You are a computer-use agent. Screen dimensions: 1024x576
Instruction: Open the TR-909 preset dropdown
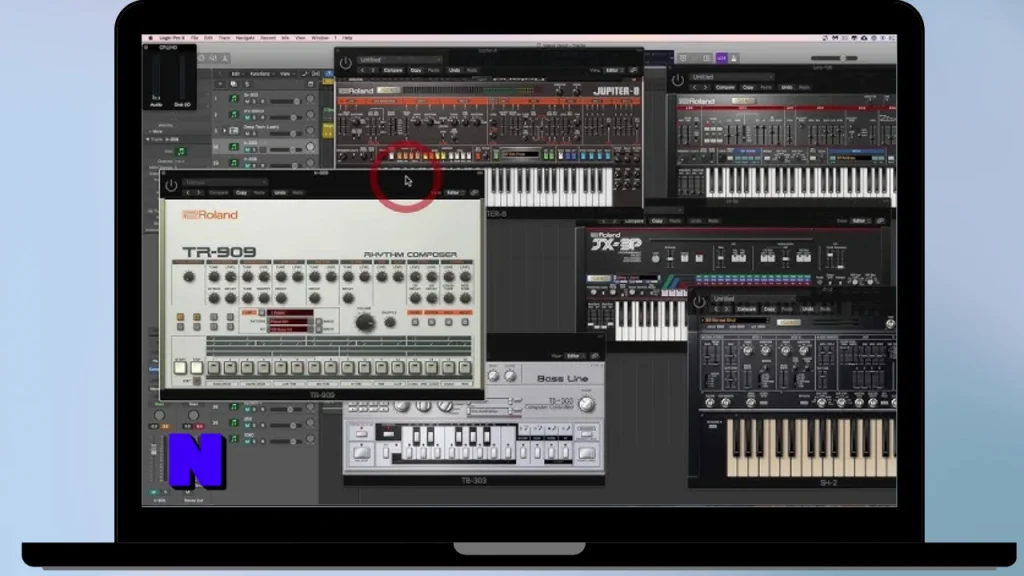point(225,182)
